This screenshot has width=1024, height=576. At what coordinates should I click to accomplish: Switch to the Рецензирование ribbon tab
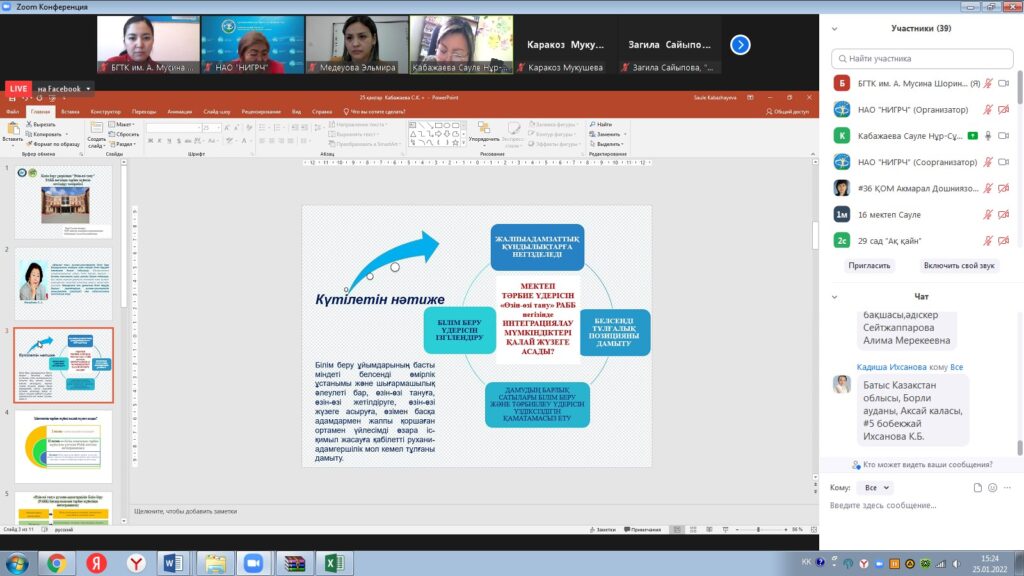pyautogui.click(x=261, y=112)
